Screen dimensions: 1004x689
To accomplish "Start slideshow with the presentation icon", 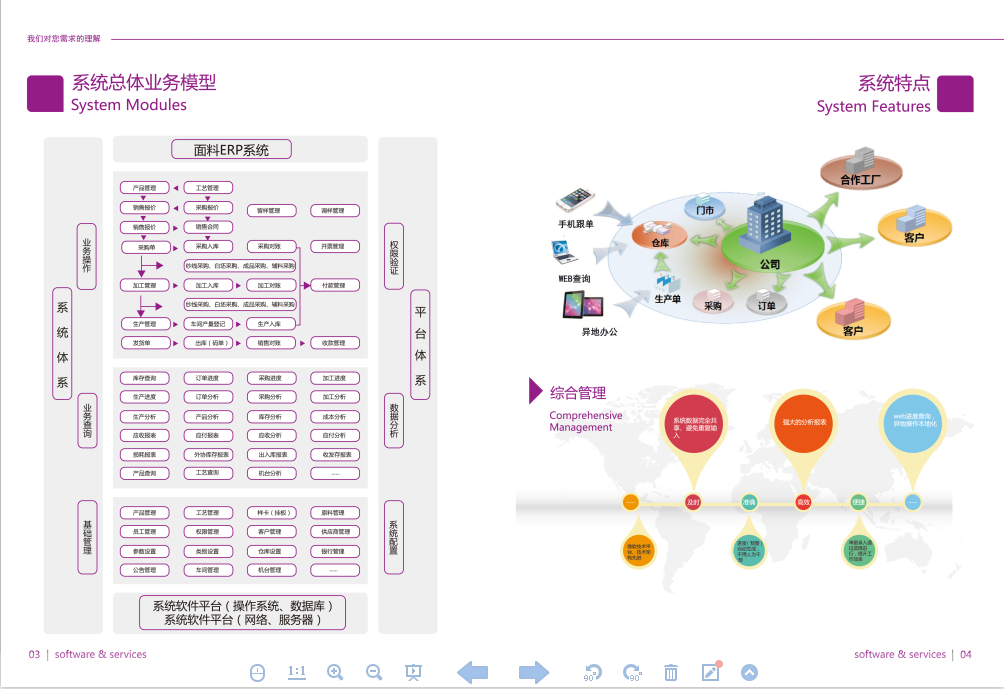I will pyautogui.click(x=413, y=672).
